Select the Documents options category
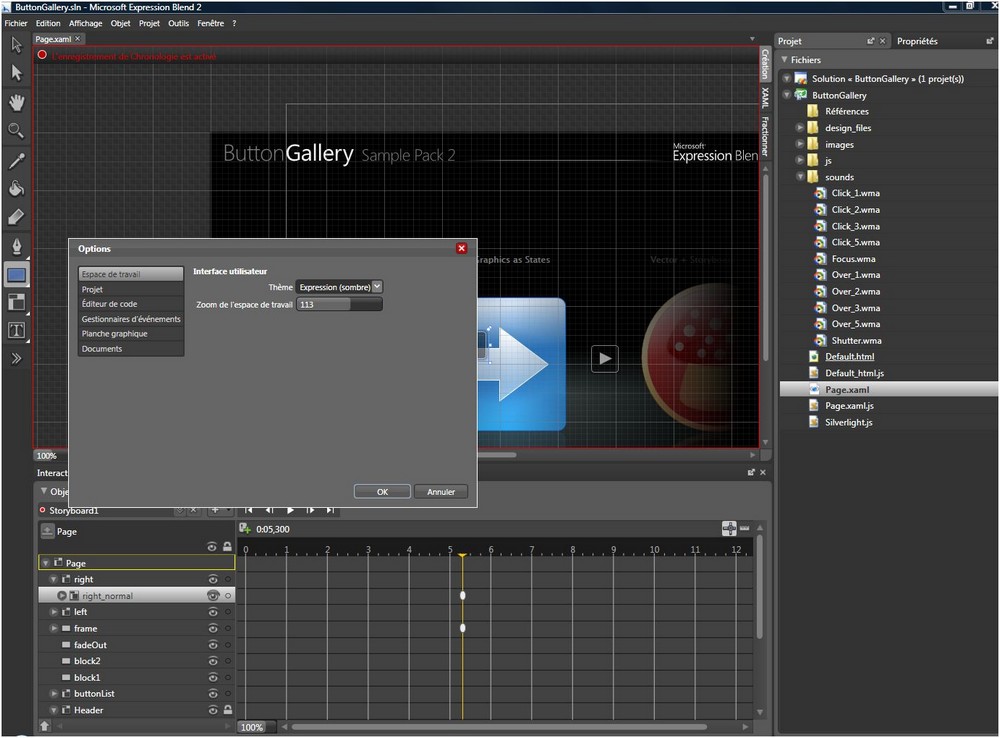 coord(131,348)
